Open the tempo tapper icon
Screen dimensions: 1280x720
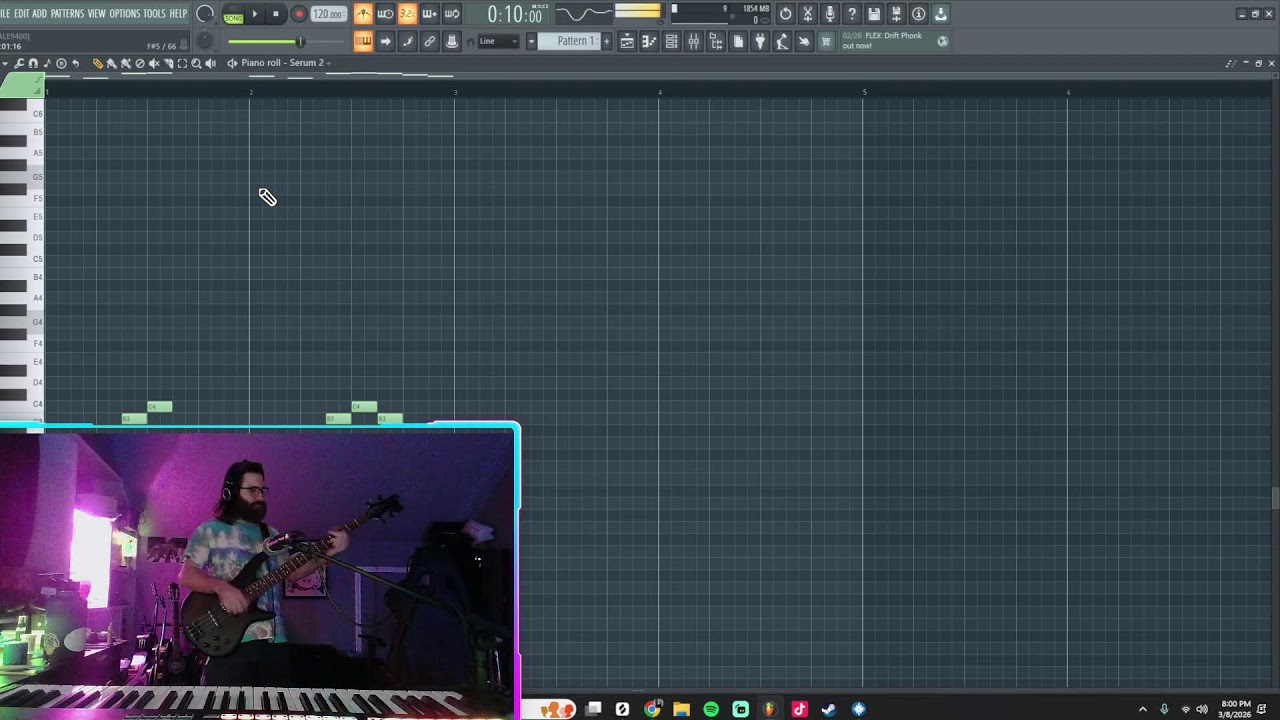pos(782,41)
